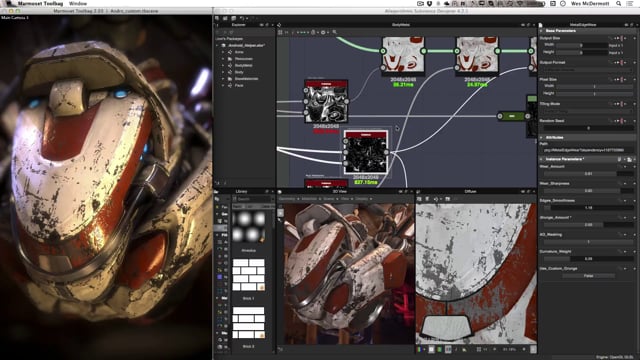The image size is (640, 360).
Task: Open the Tiling Mode dropdown
Action: tap(587, 111)
